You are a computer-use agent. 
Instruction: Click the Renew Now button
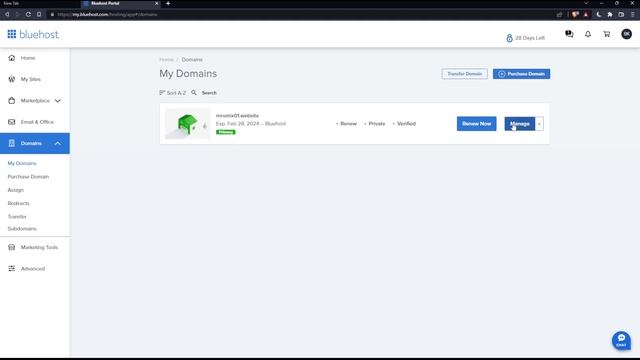pos(476,124)
